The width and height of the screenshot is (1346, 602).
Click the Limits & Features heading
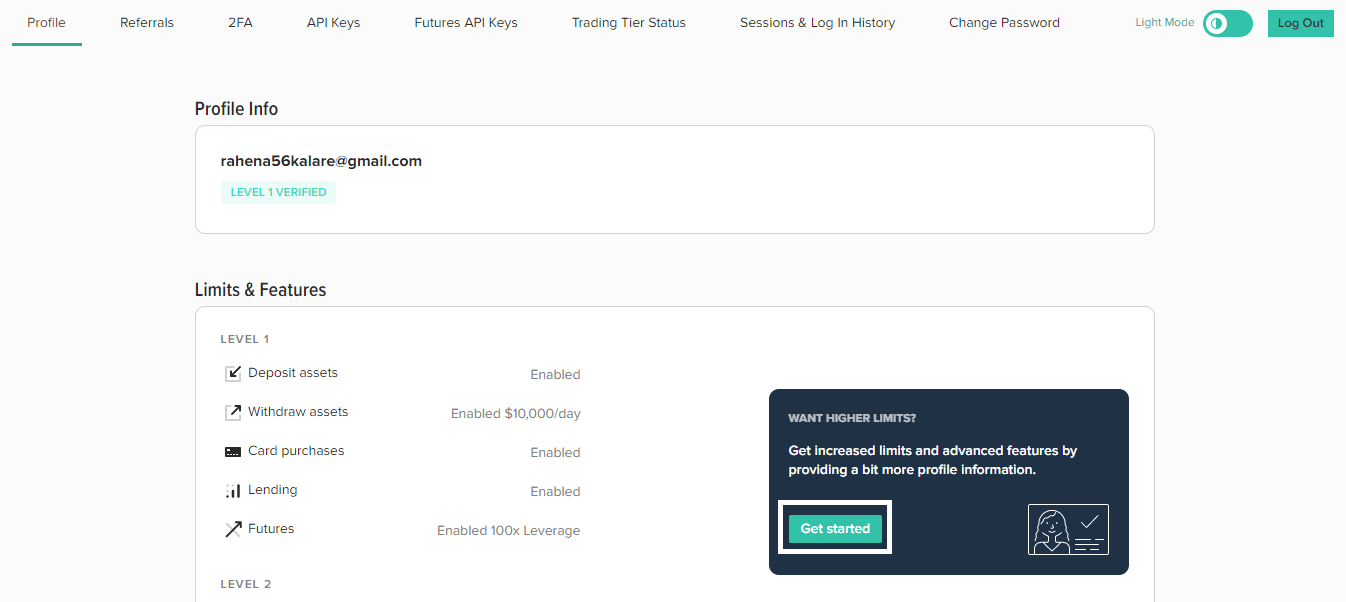260,290
